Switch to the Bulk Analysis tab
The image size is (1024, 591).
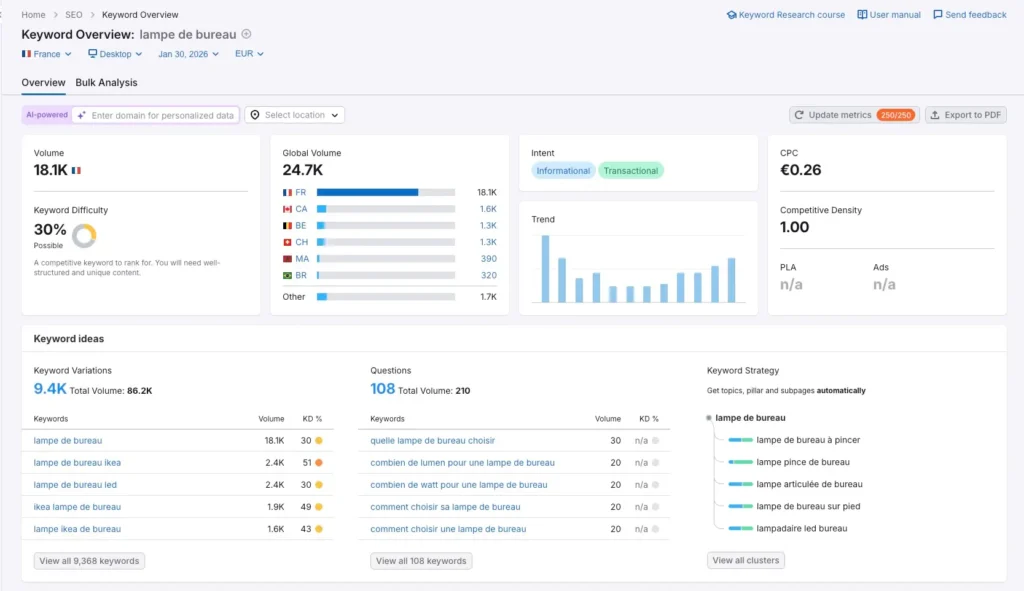coord(106,82)
